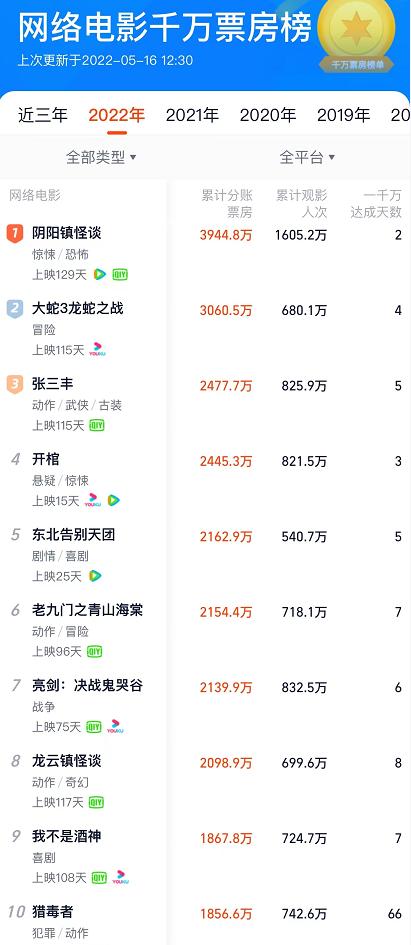Tap the 累计分账票房 column header
The image size is (411, 945).
(227, 204)
